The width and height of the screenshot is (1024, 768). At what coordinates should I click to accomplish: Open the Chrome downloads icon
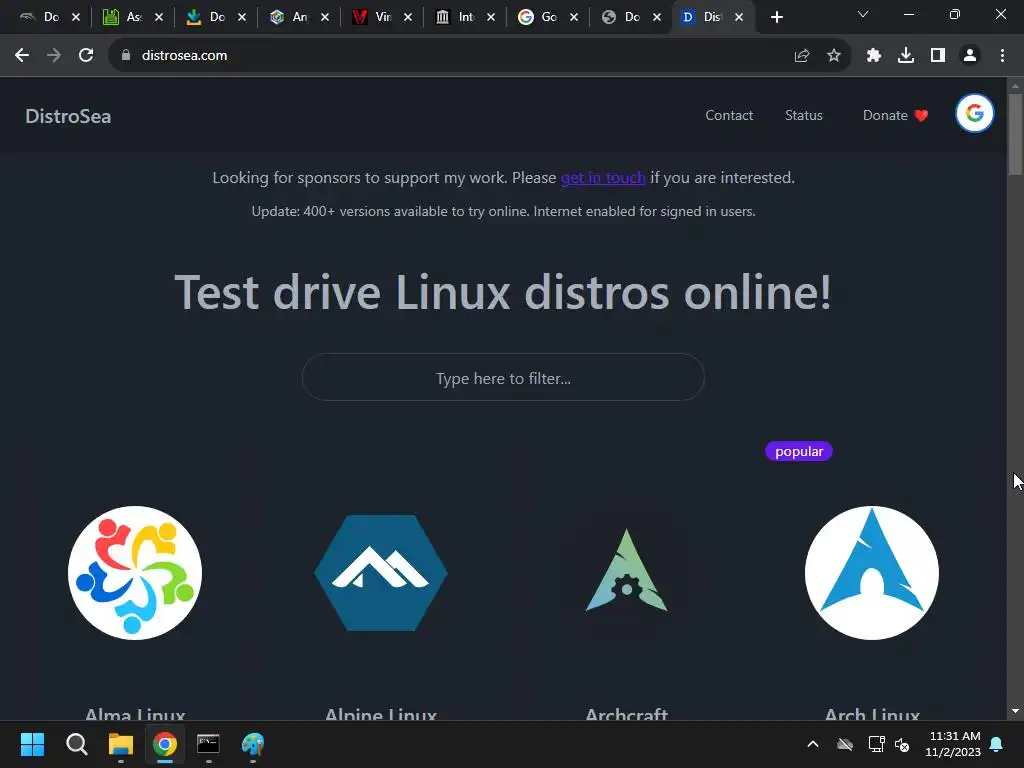coord(906,56)
